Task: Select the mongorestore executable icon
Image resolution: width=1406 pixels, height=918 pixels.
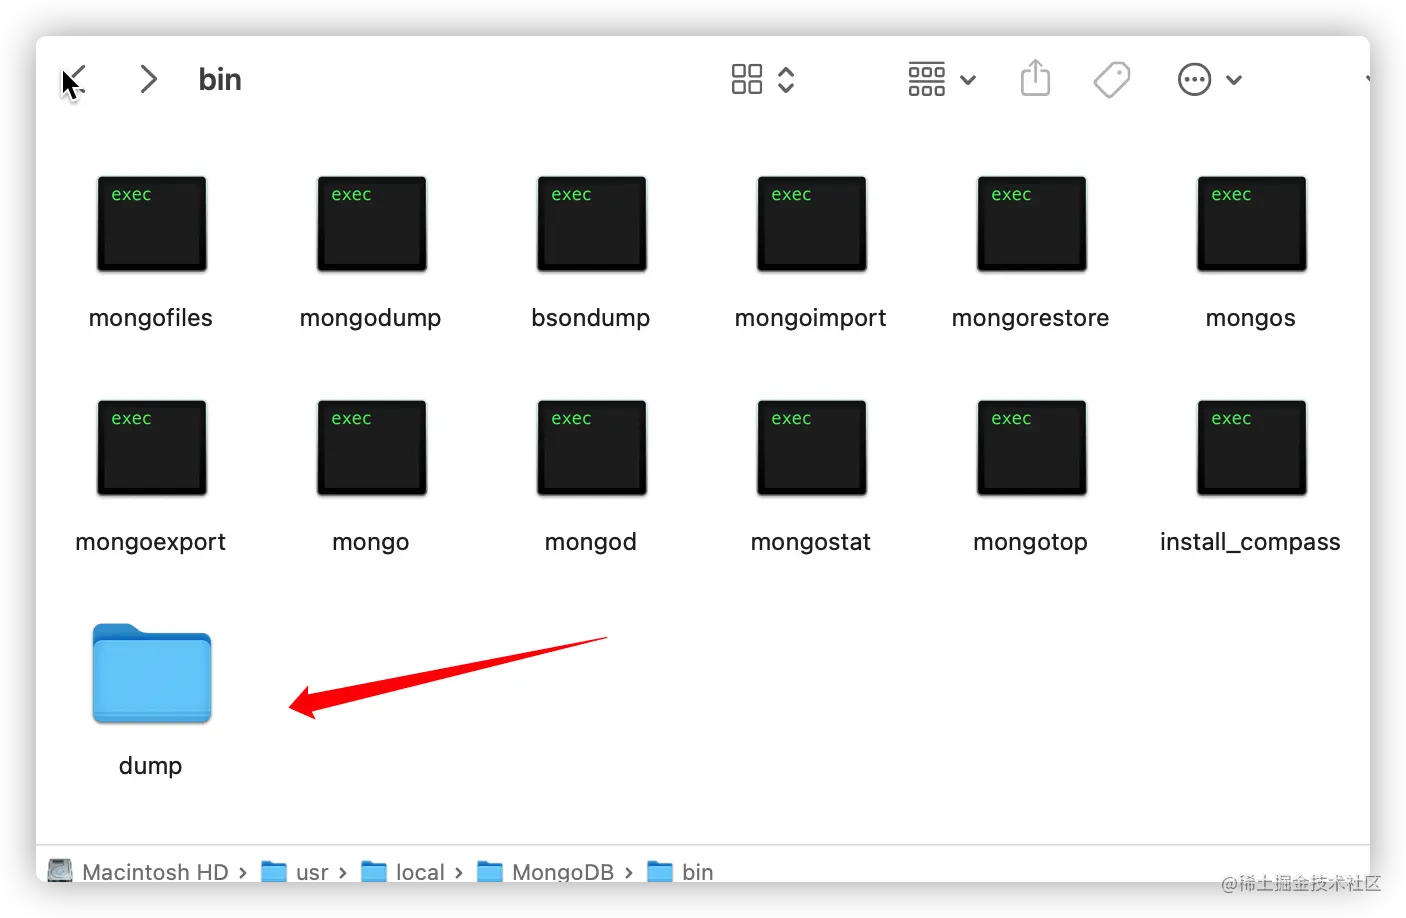Action: click(x=1032, y=224)
